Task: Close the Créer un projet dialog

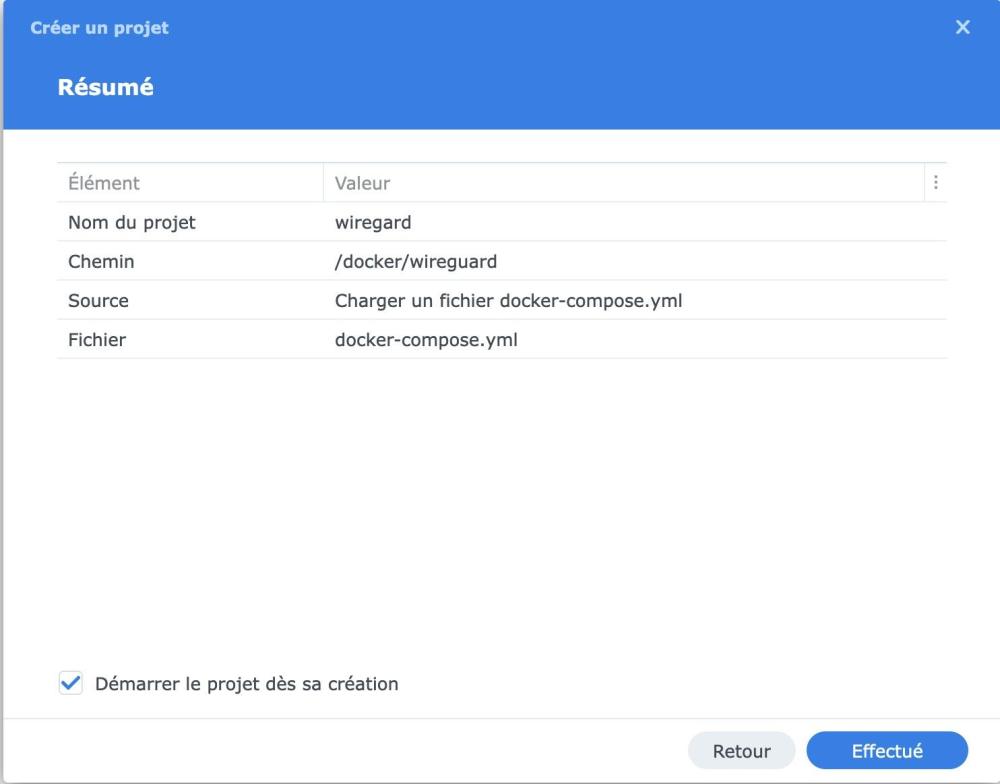Action: tap(963, 28)
